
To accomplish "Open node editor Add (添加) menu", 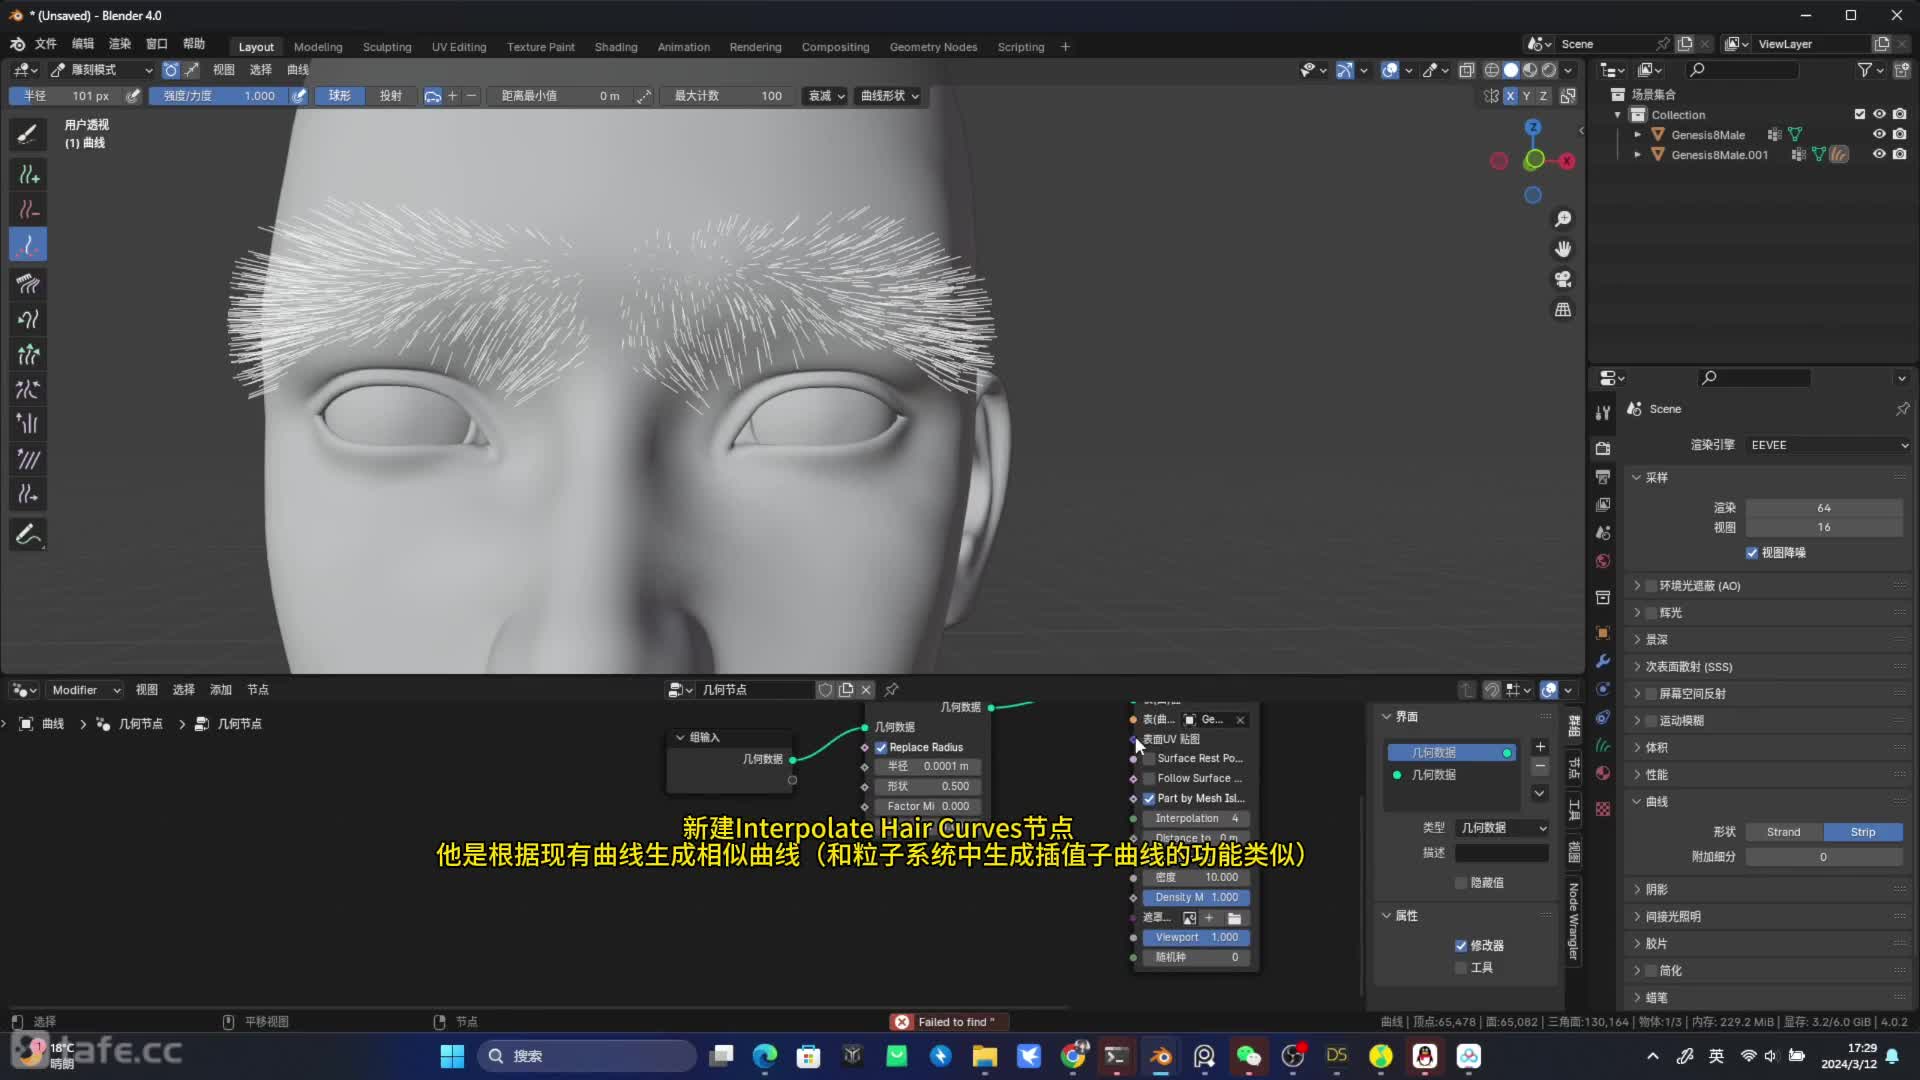I will tap(221, 690).
